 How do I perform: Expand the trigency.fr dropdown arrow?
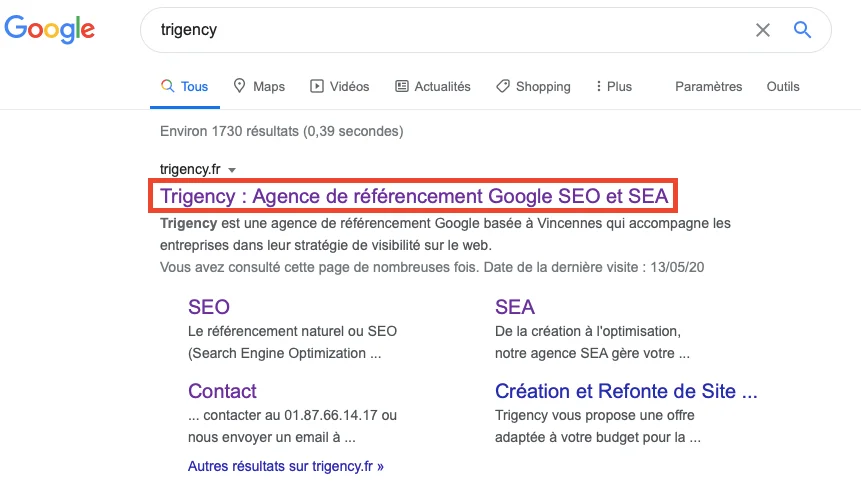click(232, 170)
